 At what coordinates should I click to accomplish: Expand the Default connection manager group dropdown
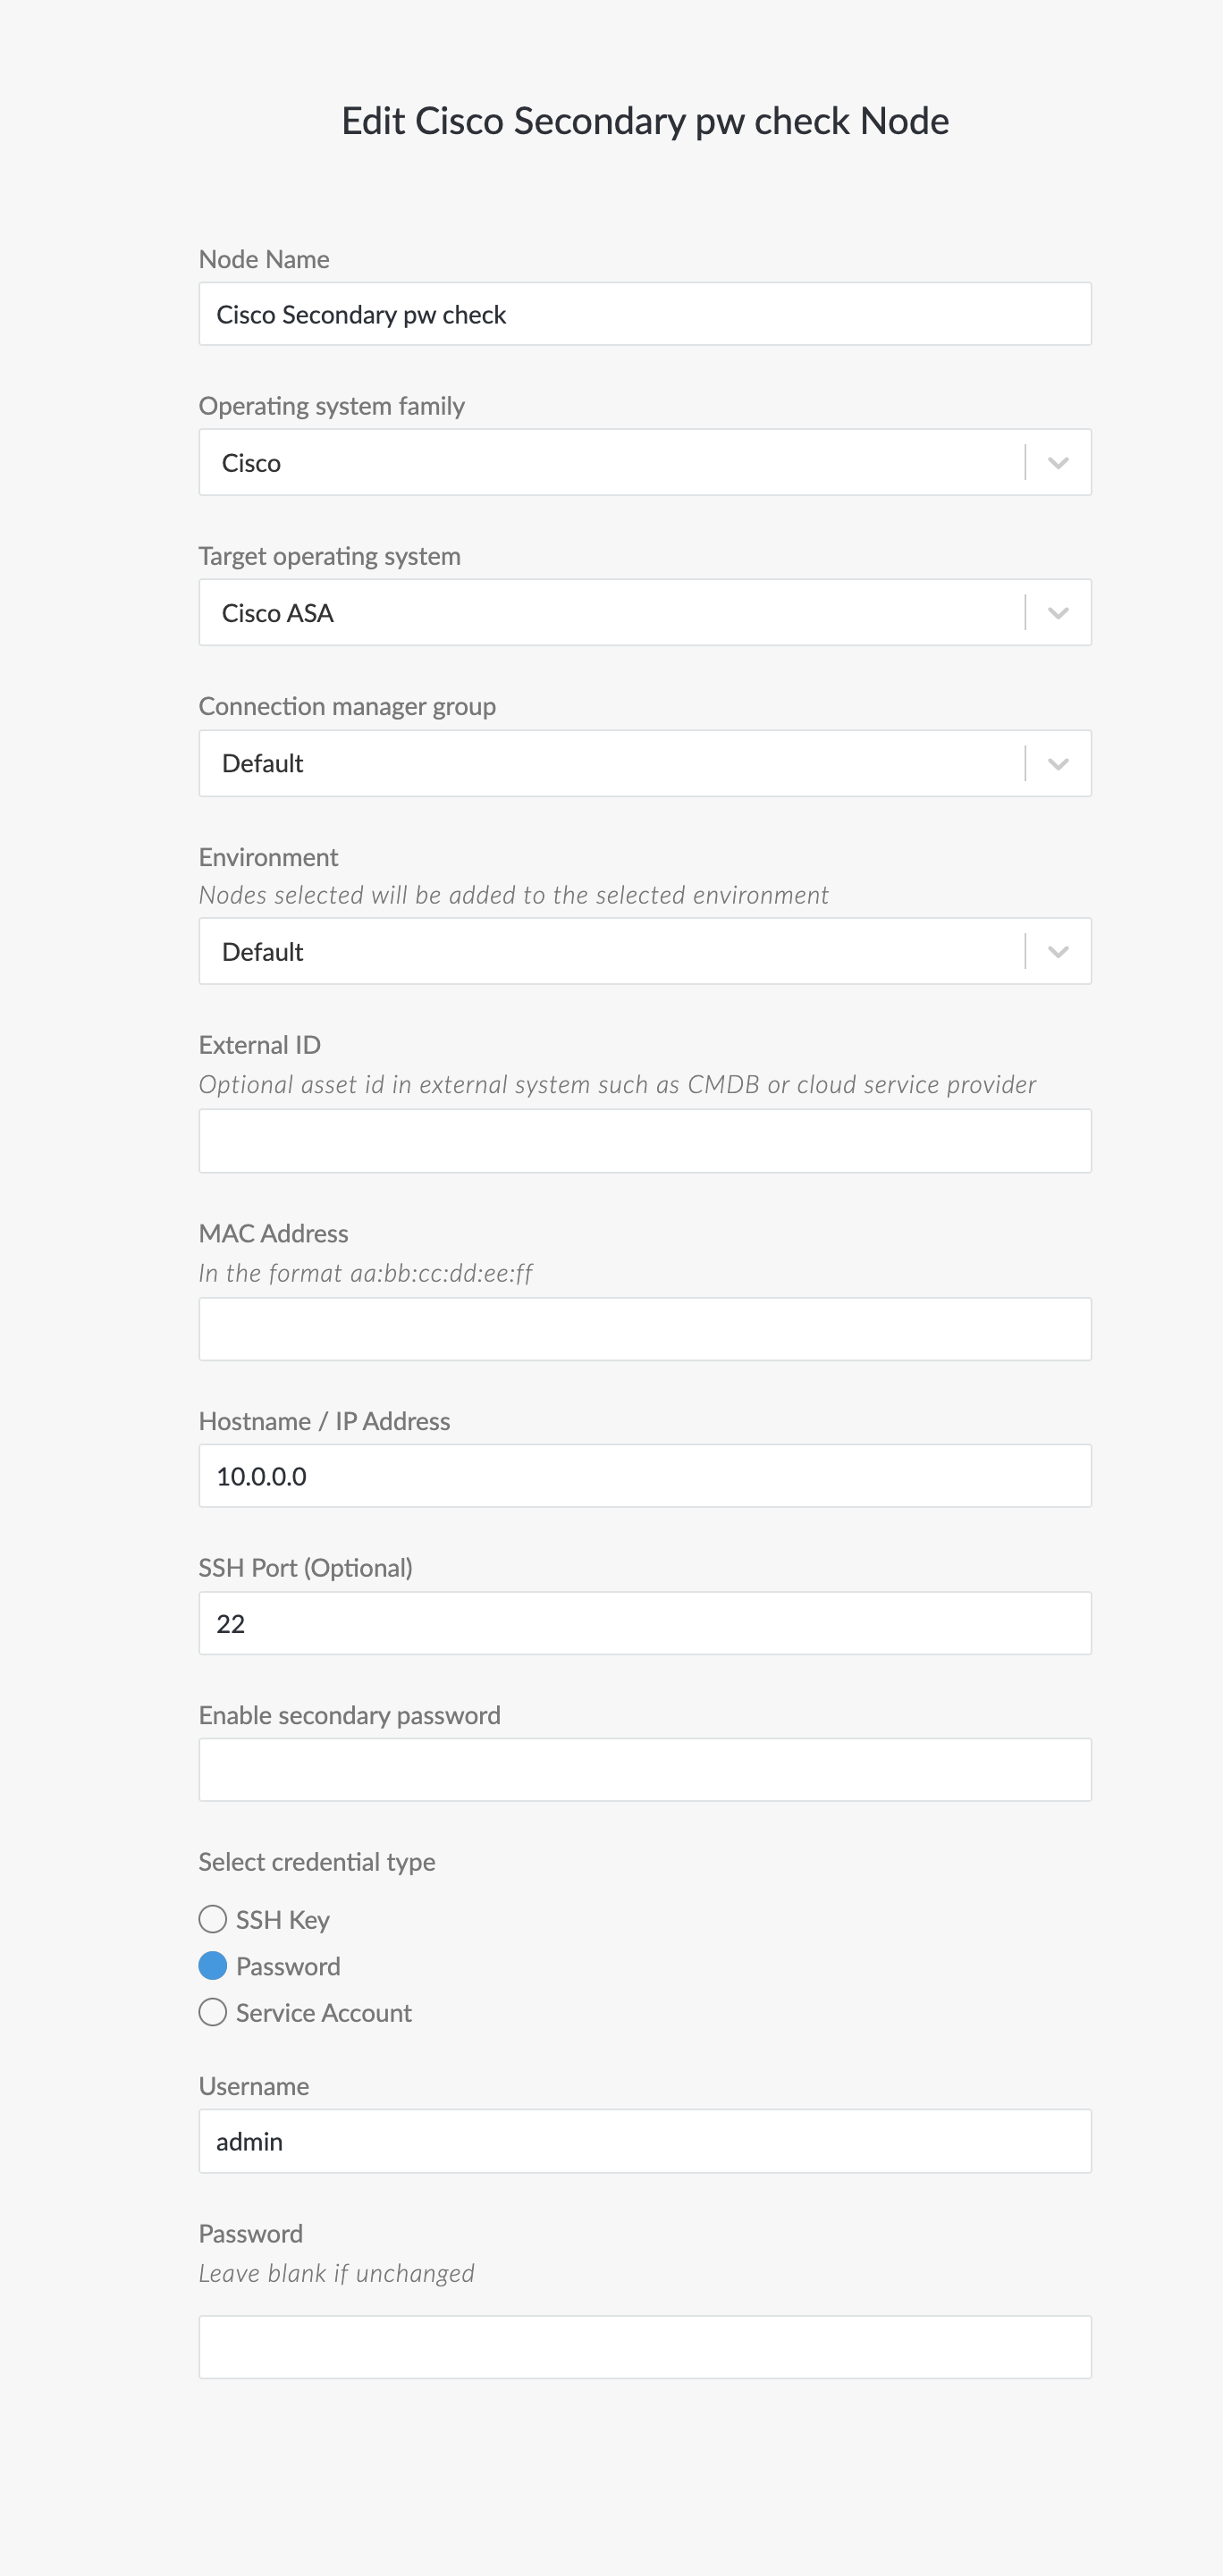[645, 764]
